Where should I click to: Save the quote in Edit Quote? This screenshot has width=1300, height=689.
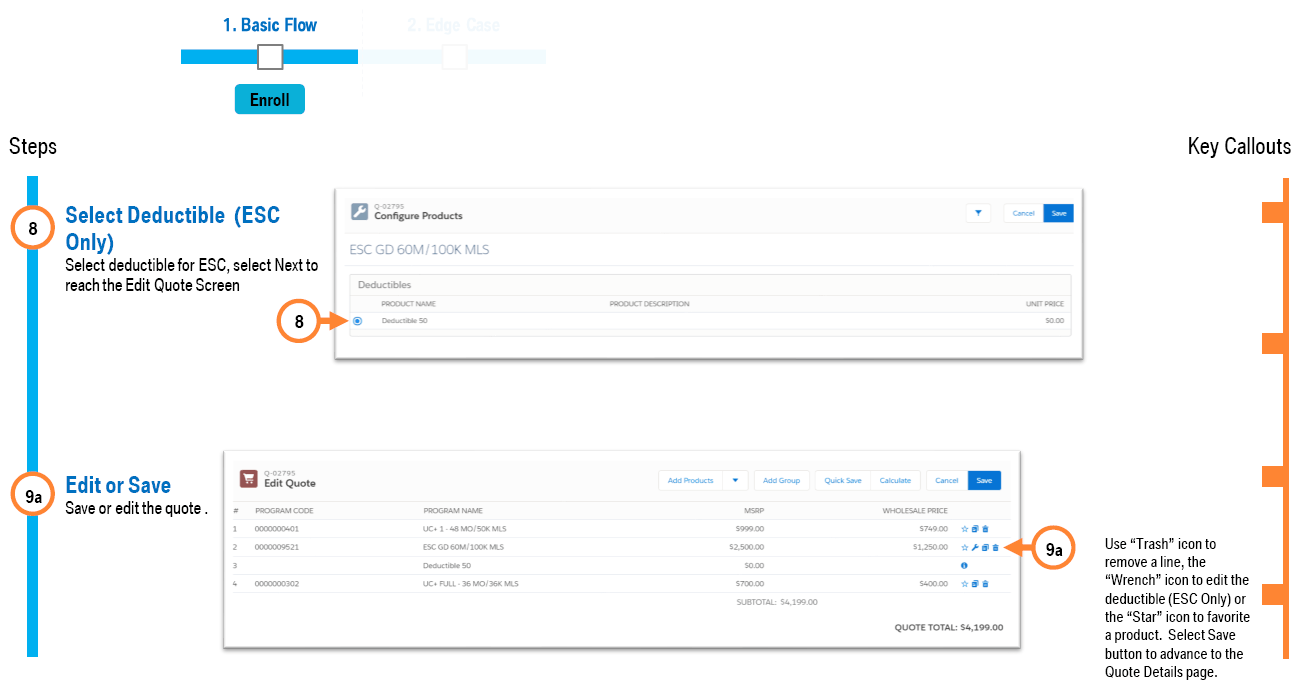984,480
